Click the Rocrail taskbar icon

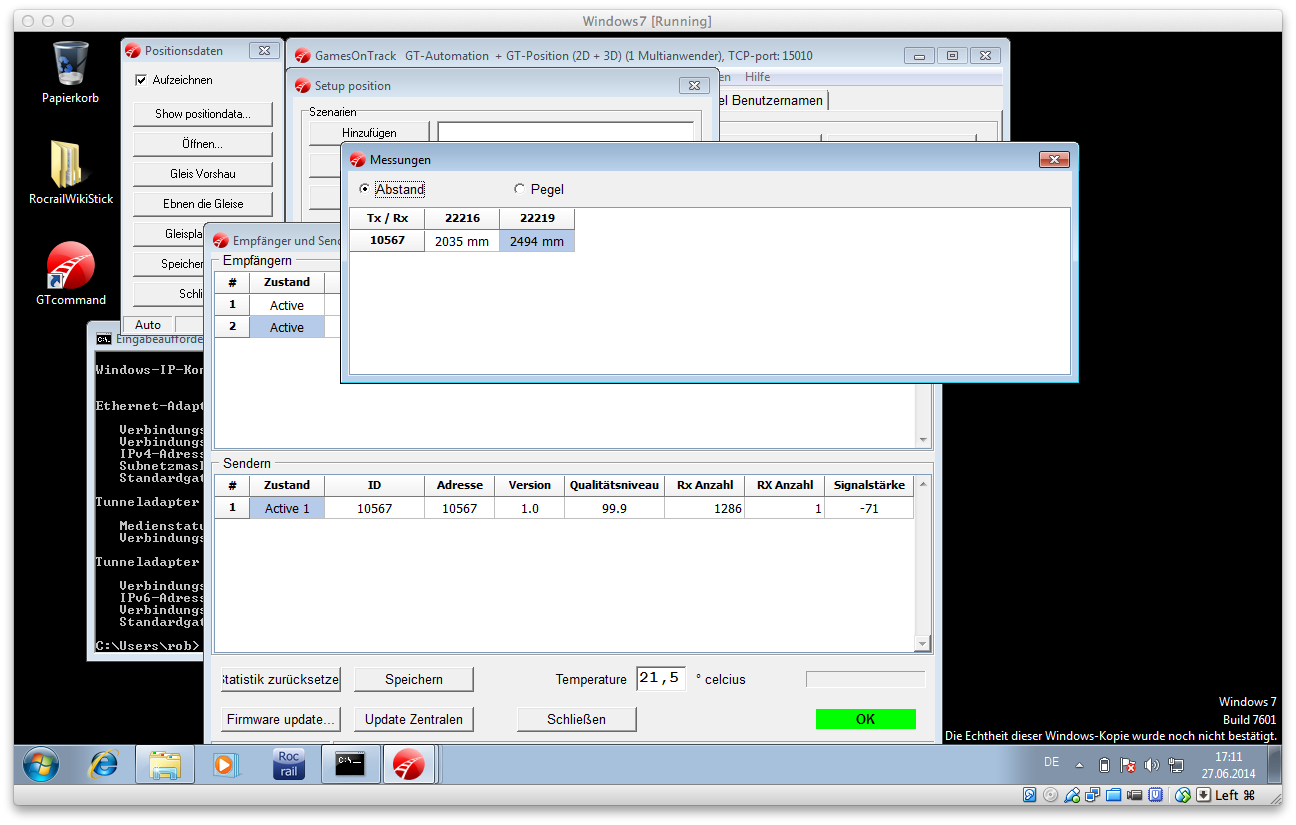289,765
